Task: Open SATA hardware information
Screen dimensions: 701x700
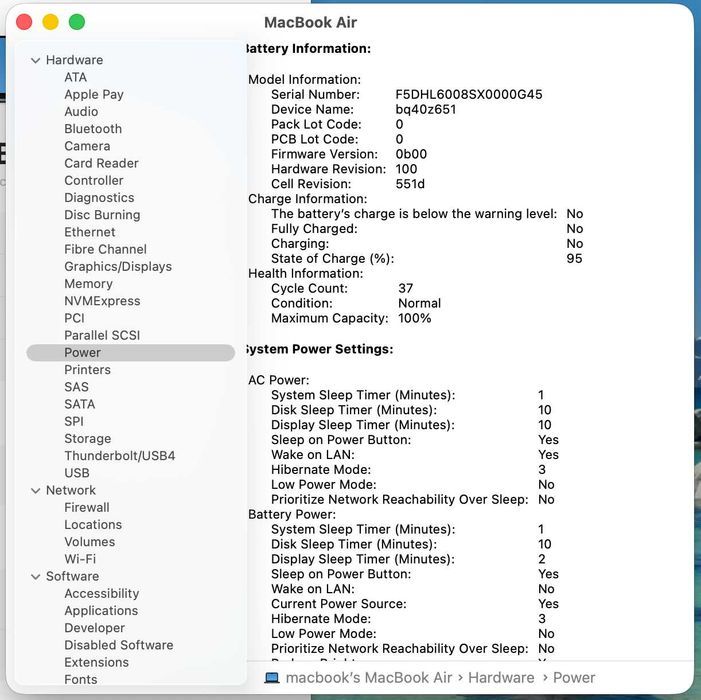Action: [x=80, y=405]
